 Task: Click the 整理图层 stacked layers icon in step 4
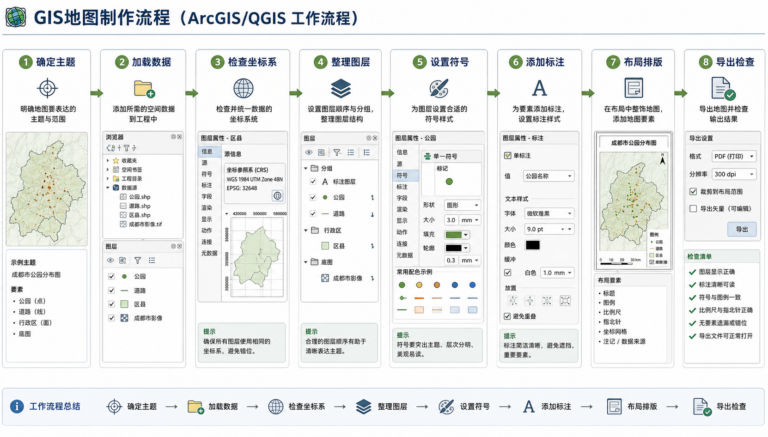[340, 89]
